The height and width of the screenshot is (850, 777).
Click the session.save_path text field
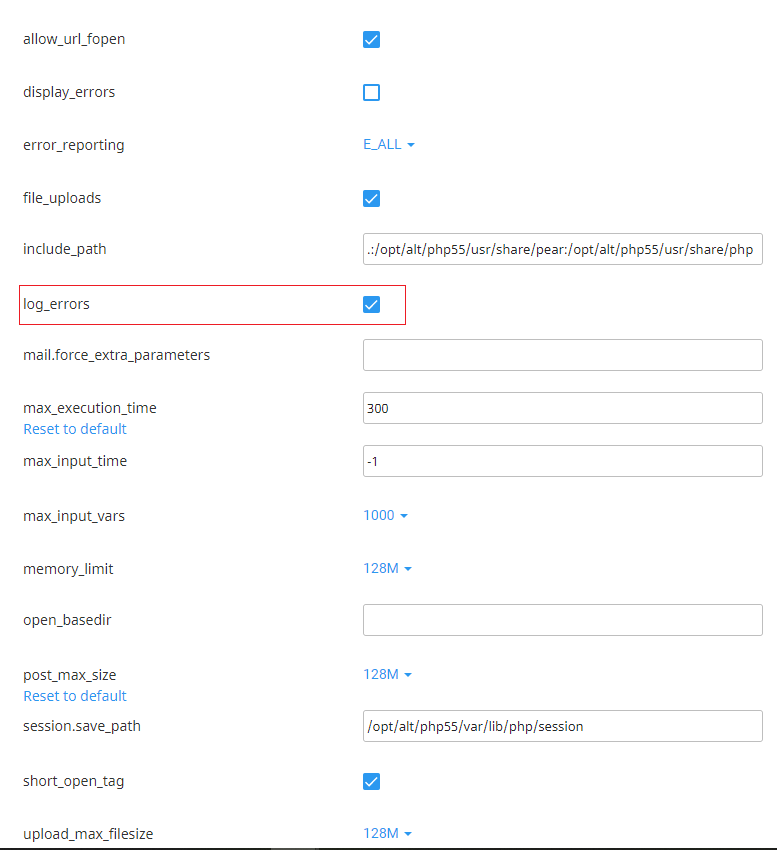pyautogui.click(x=563, y=726)
